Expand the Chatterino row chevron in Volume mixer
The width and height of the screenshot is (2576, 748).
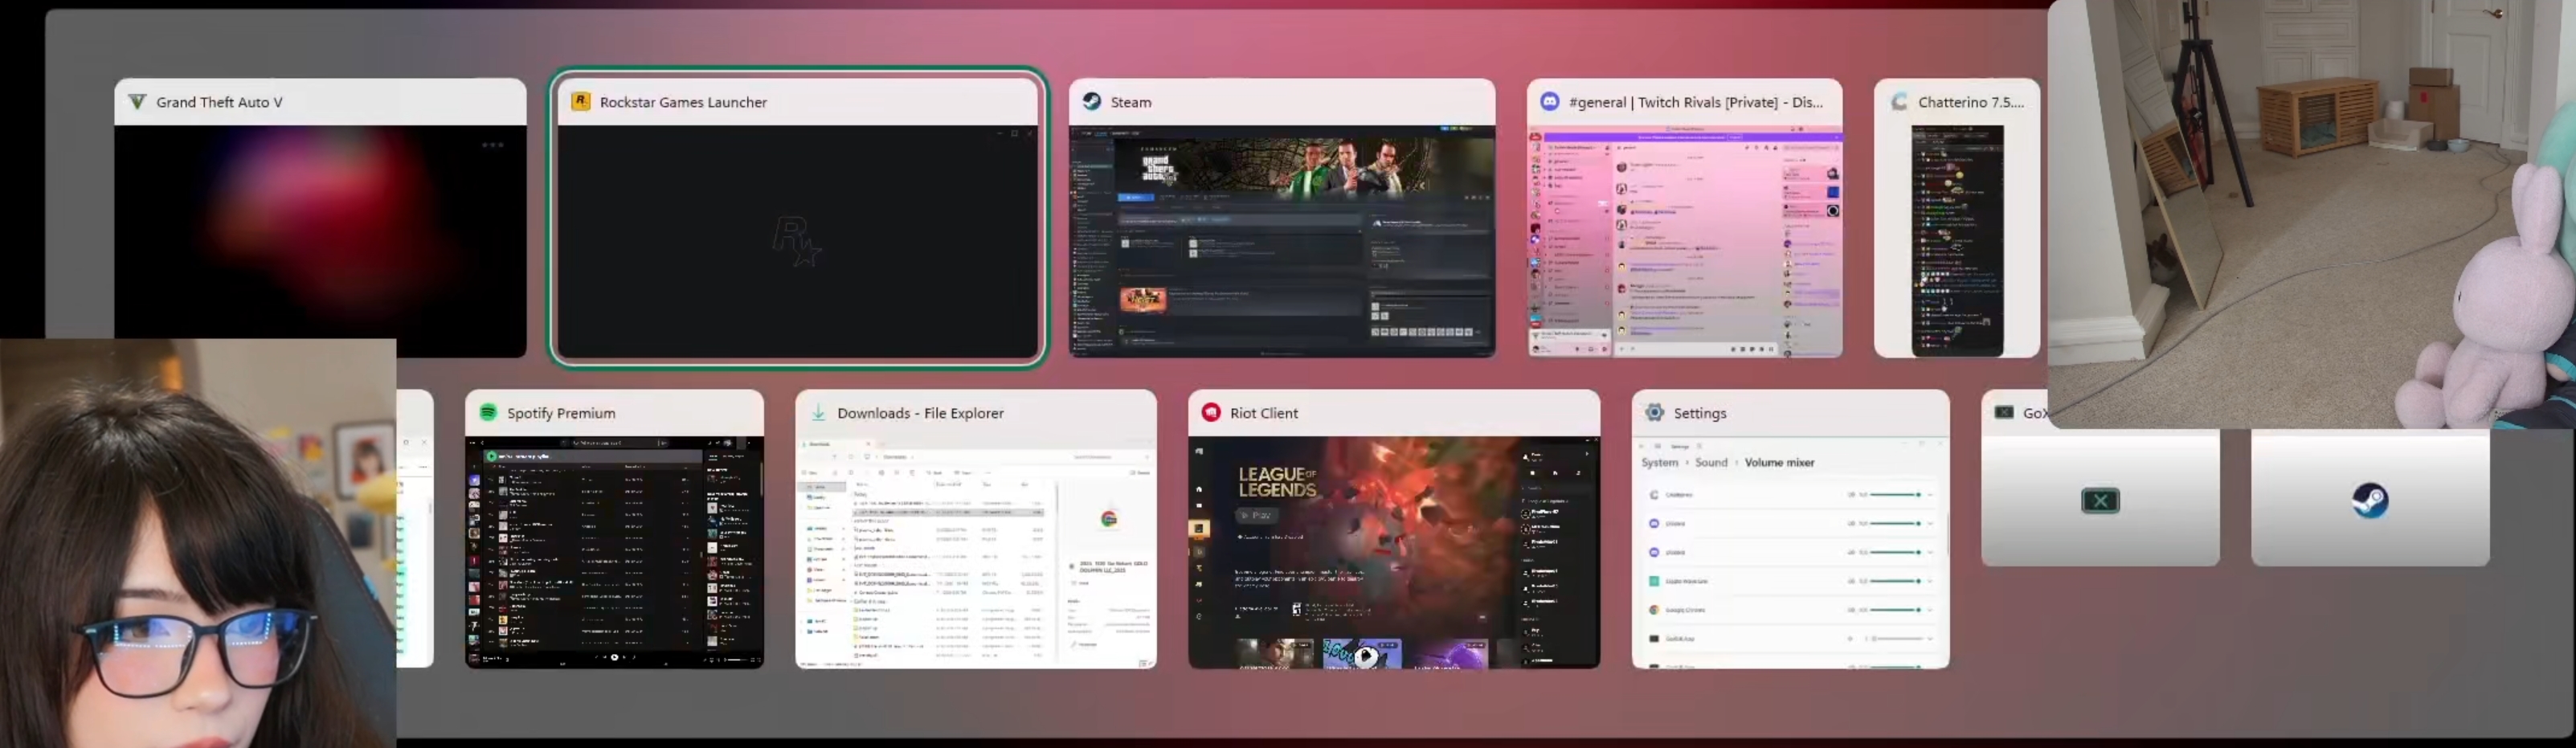1930,495
